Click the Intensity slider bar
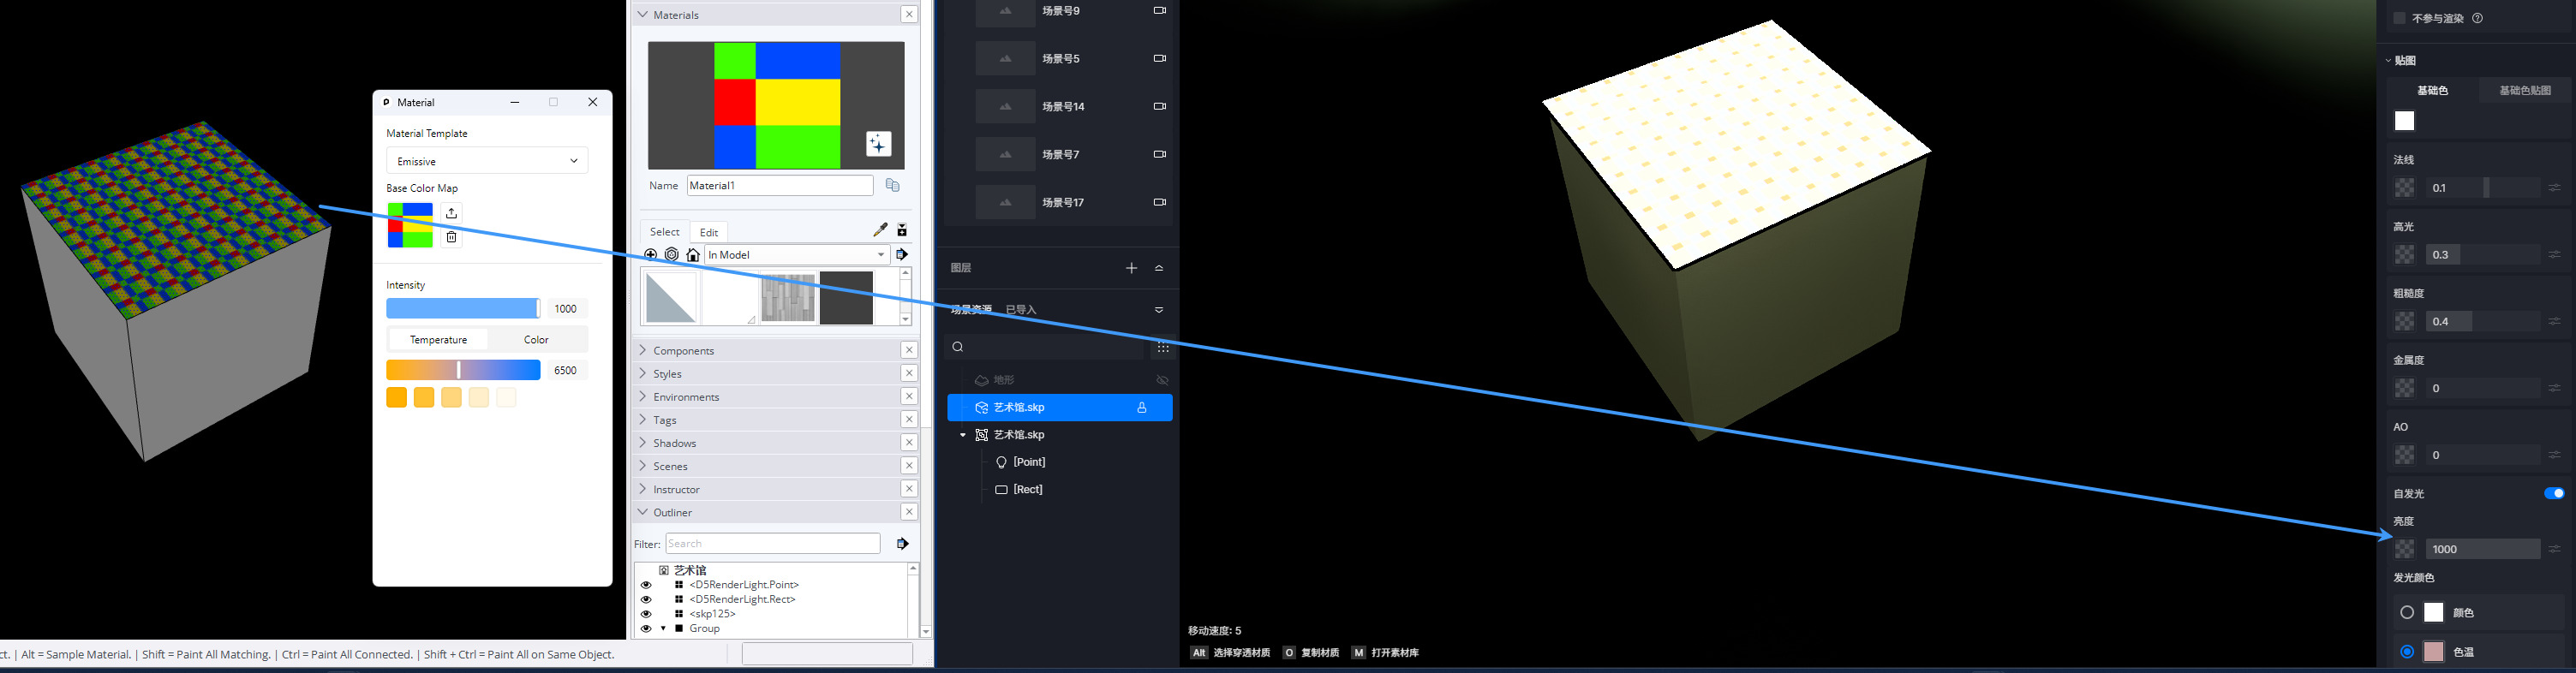 pos(463,309)
